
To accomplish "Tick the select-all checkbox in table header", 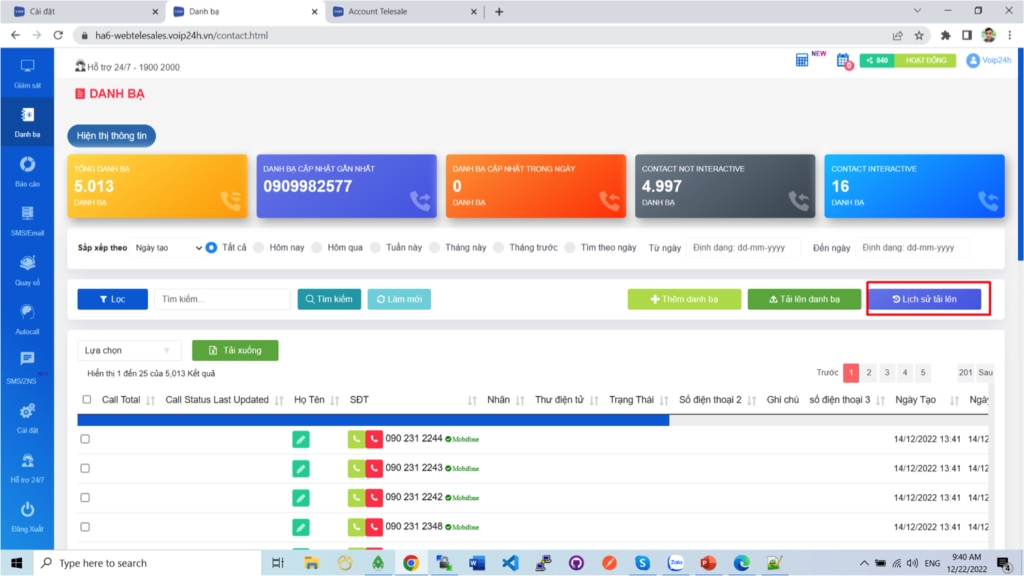I will click(x=86, y=399).
